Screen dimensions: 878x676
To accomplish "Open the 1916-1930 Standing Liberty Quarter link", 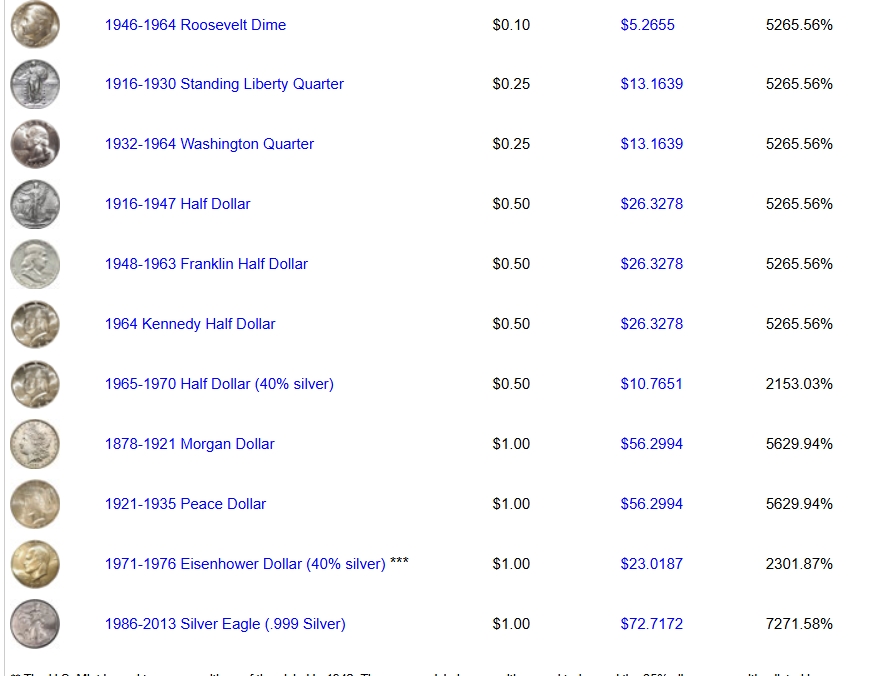I will 224,84.
